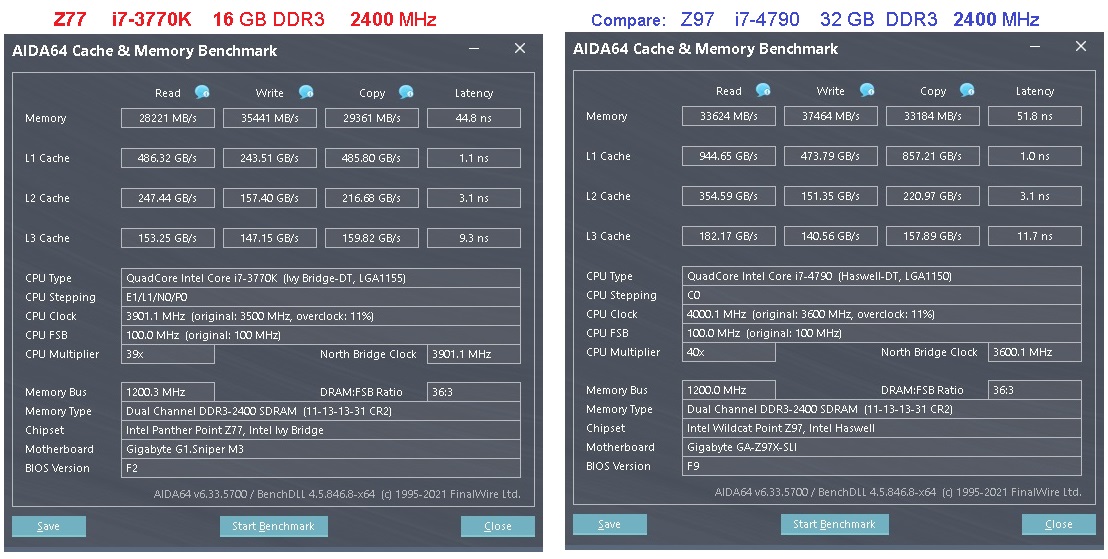Click CPU Stepping field C0
The height and width of the screenshot is (559, 1108).
click(x=882, y=295)
